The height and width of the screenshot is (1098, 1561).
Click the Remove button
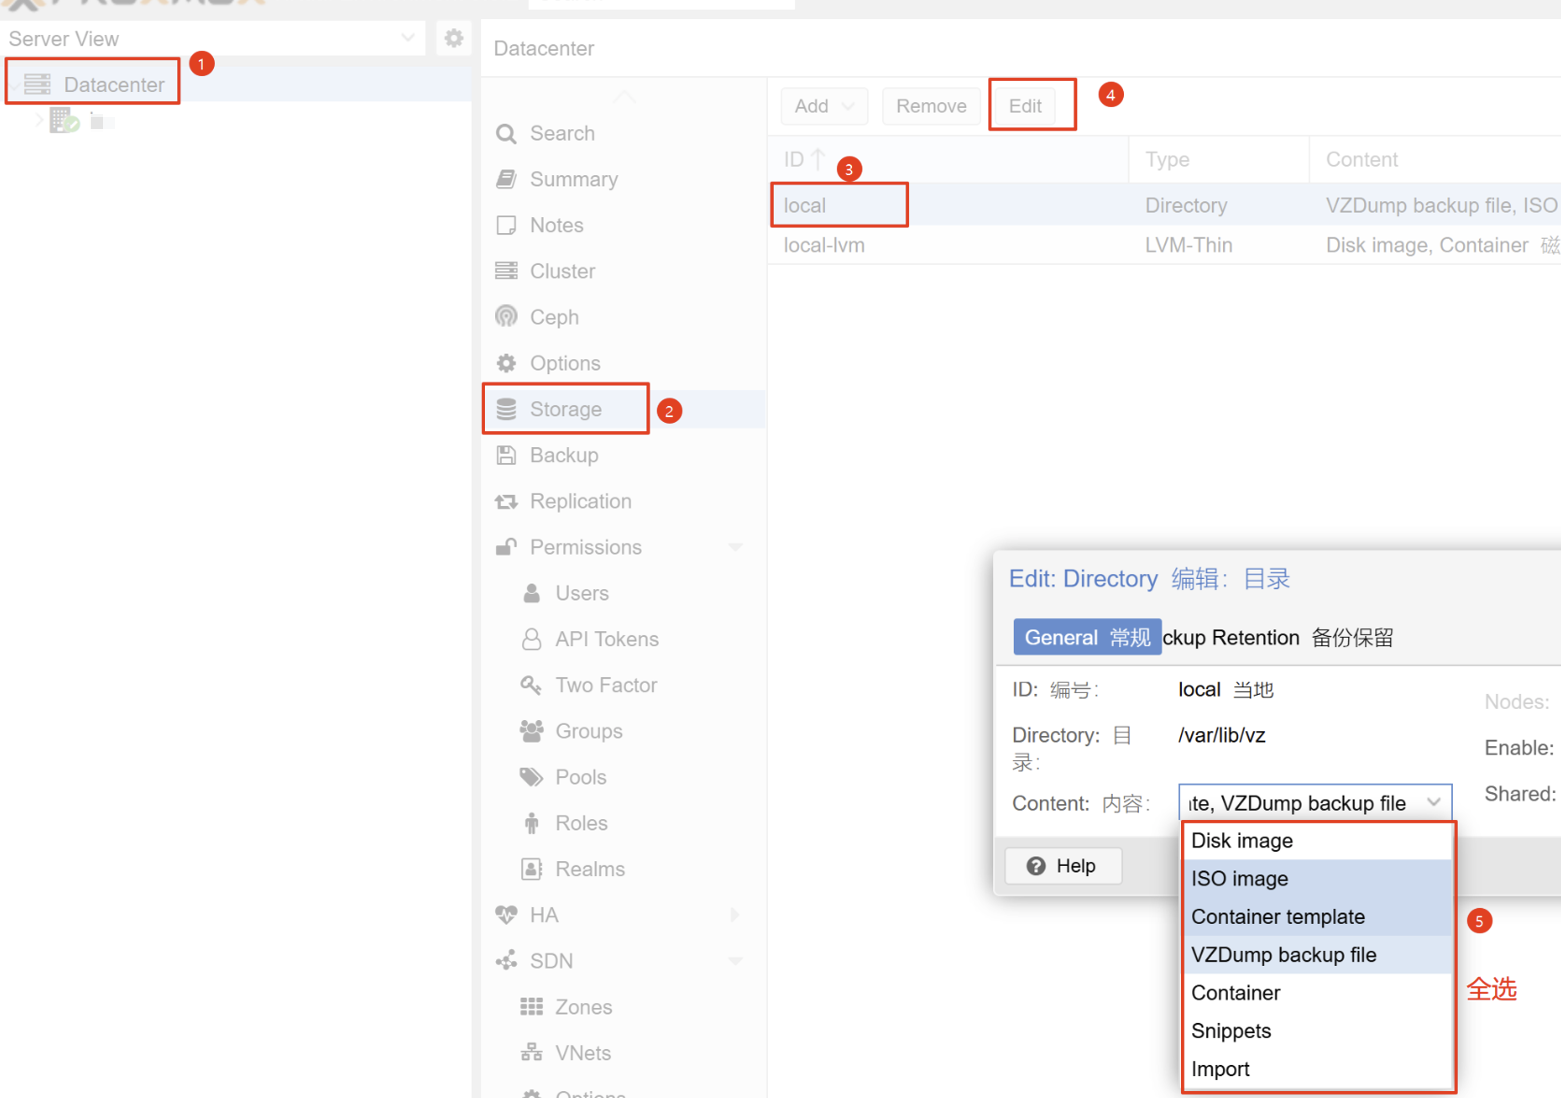coord(931,106)
